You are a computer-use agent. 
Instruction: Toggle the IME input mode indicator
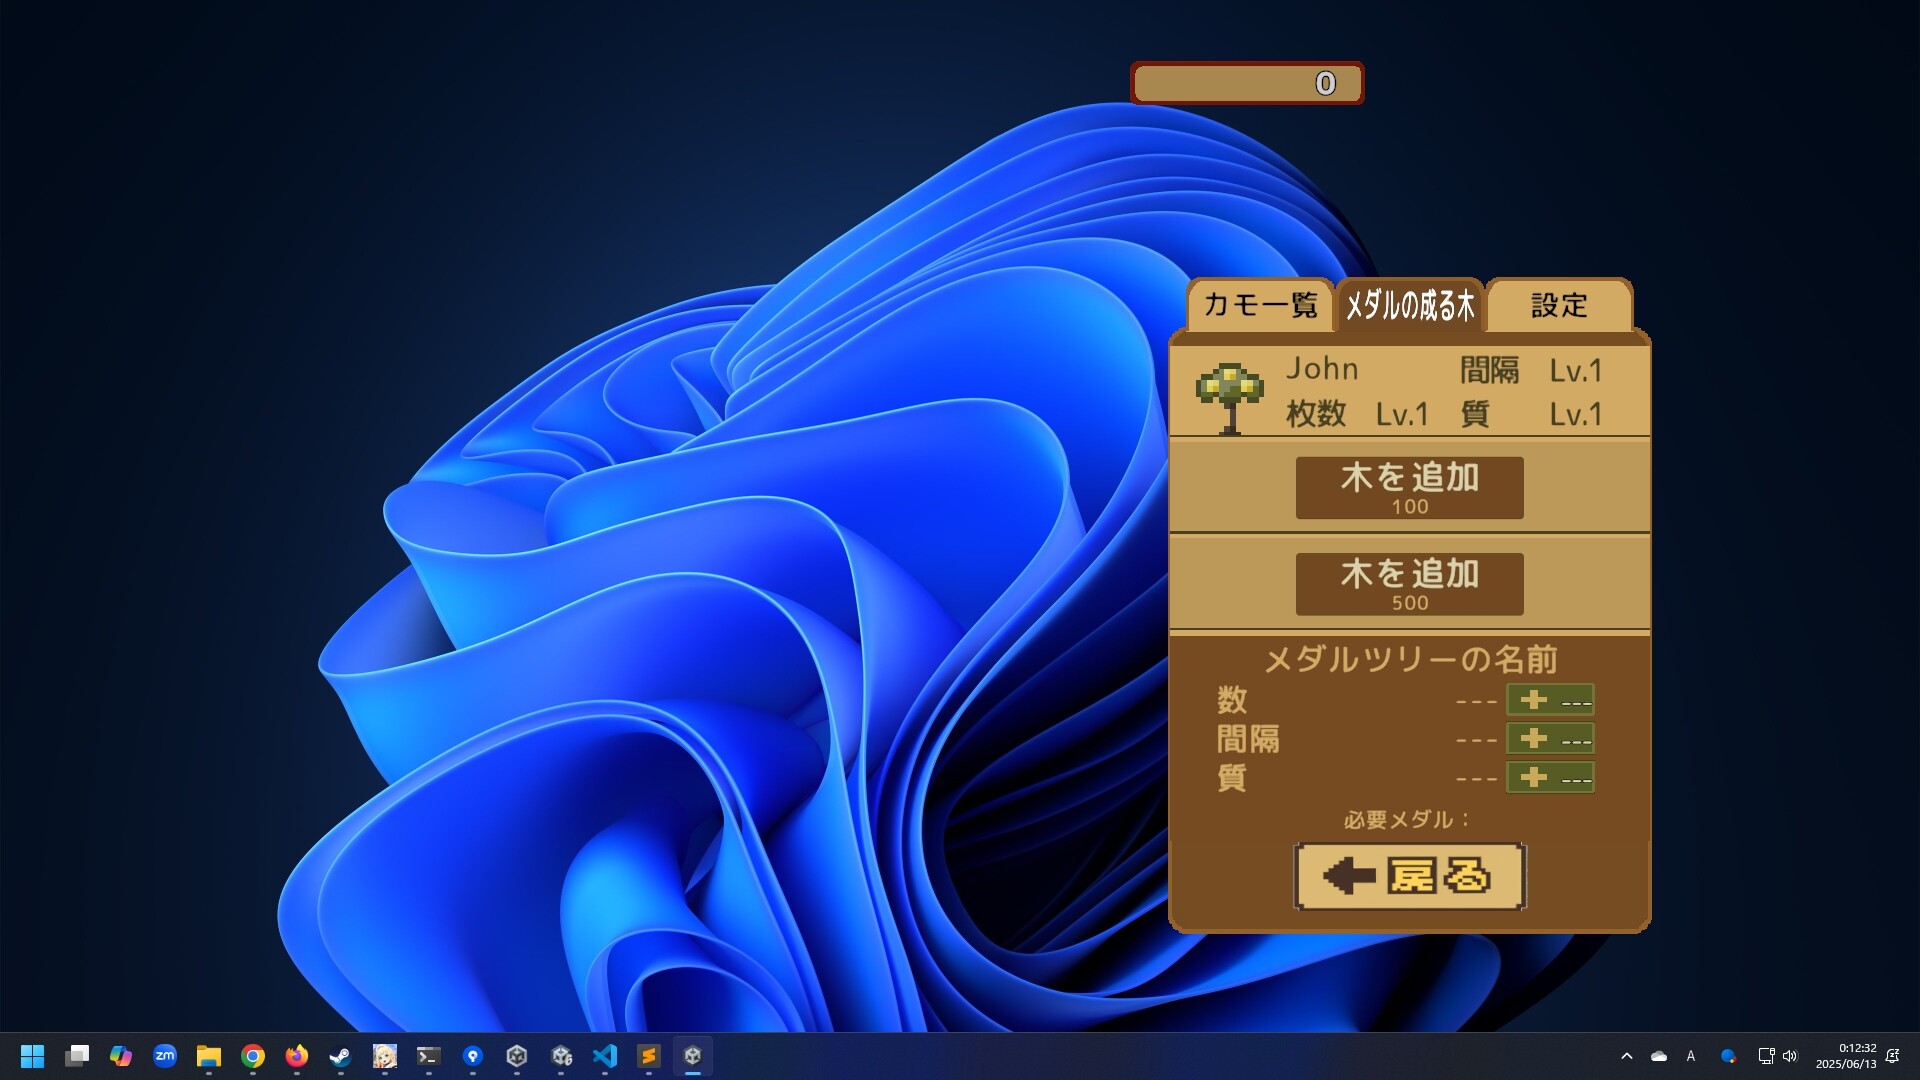(x=1690, y=1055)
